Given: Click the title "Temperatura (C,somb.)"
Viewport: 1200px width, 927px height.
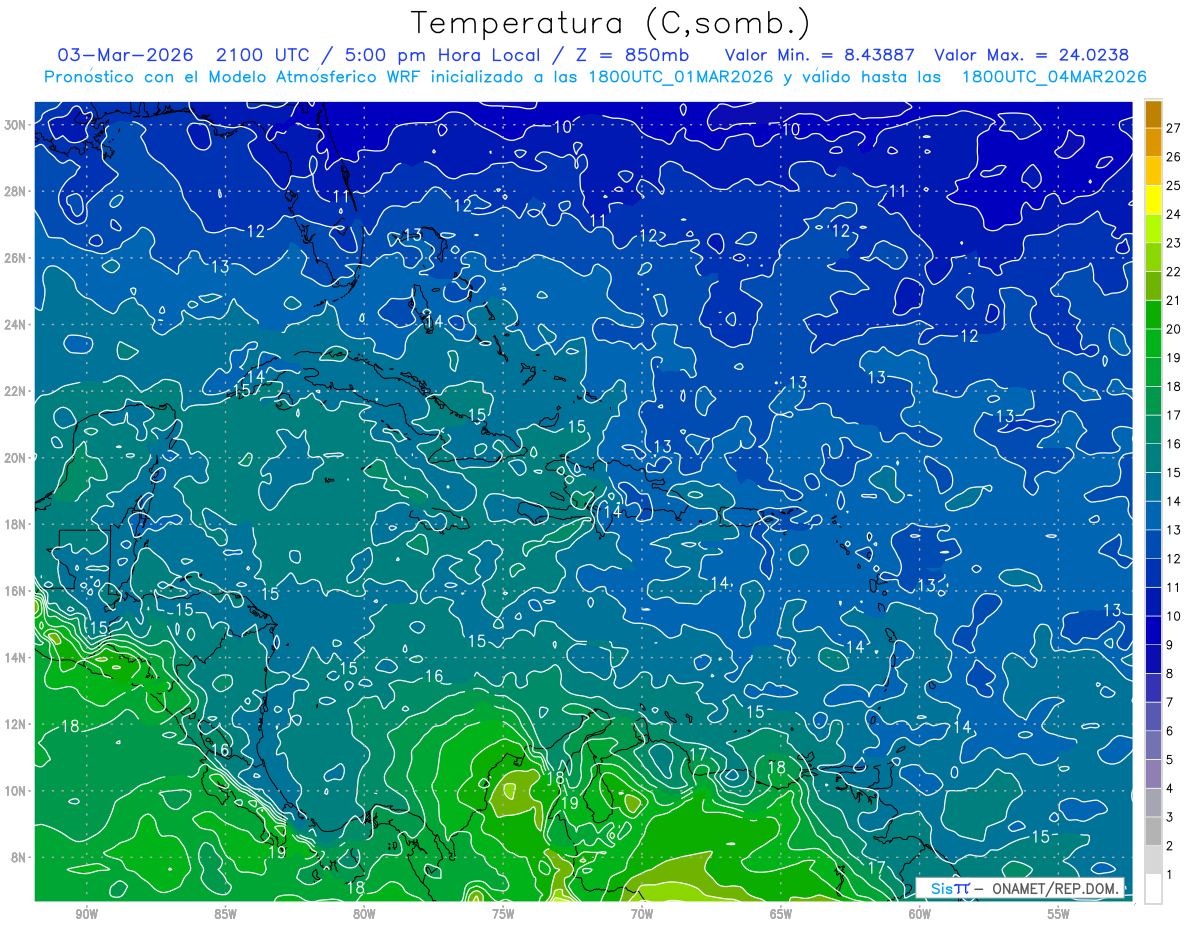Looking at the screenshot, I should coord(611,23).
